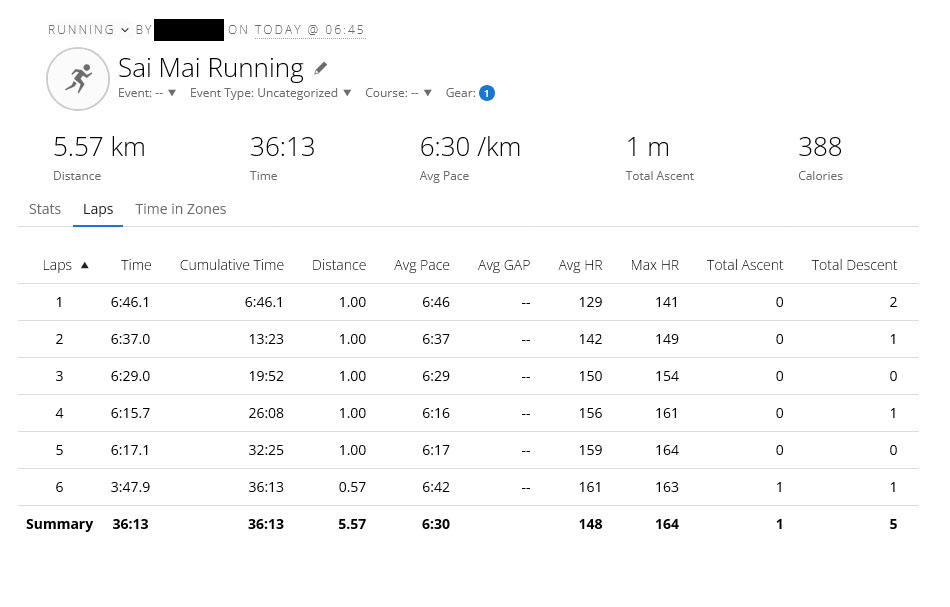Screen dimensions: 950x607
Task: Open the Time in Zones tab
Action: click(181, 209)
